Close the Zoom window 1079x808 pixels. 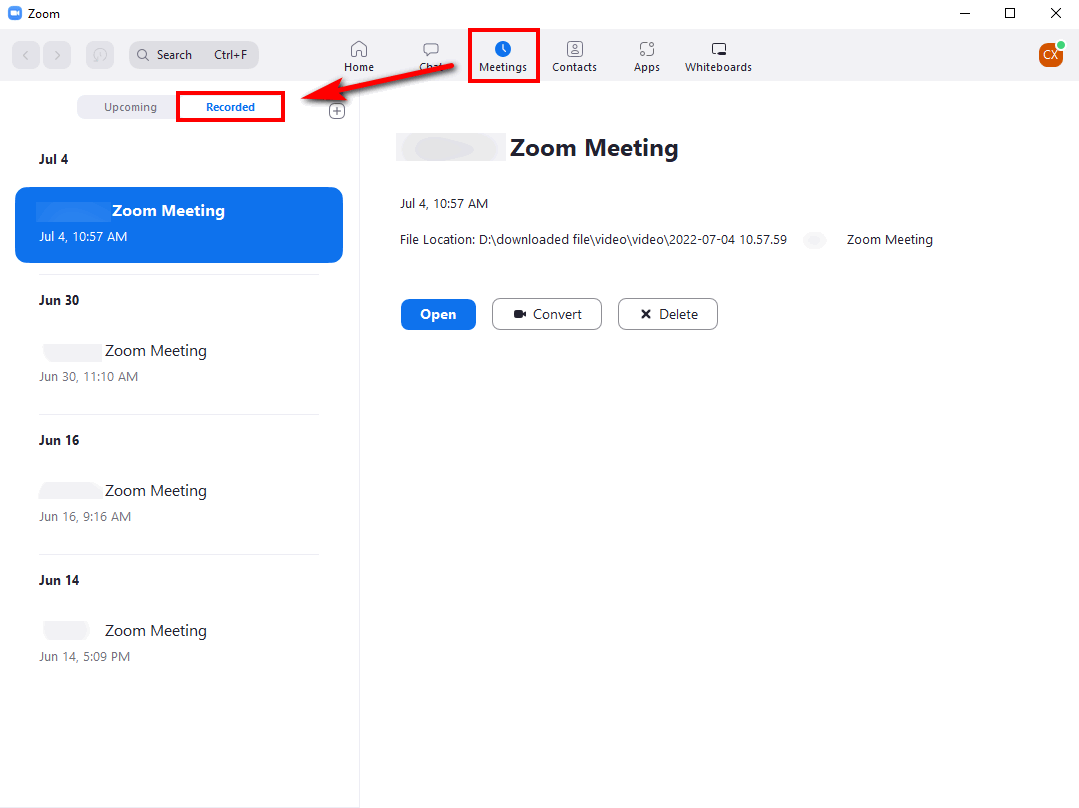pyautogui.click(x=1056, y=13)
